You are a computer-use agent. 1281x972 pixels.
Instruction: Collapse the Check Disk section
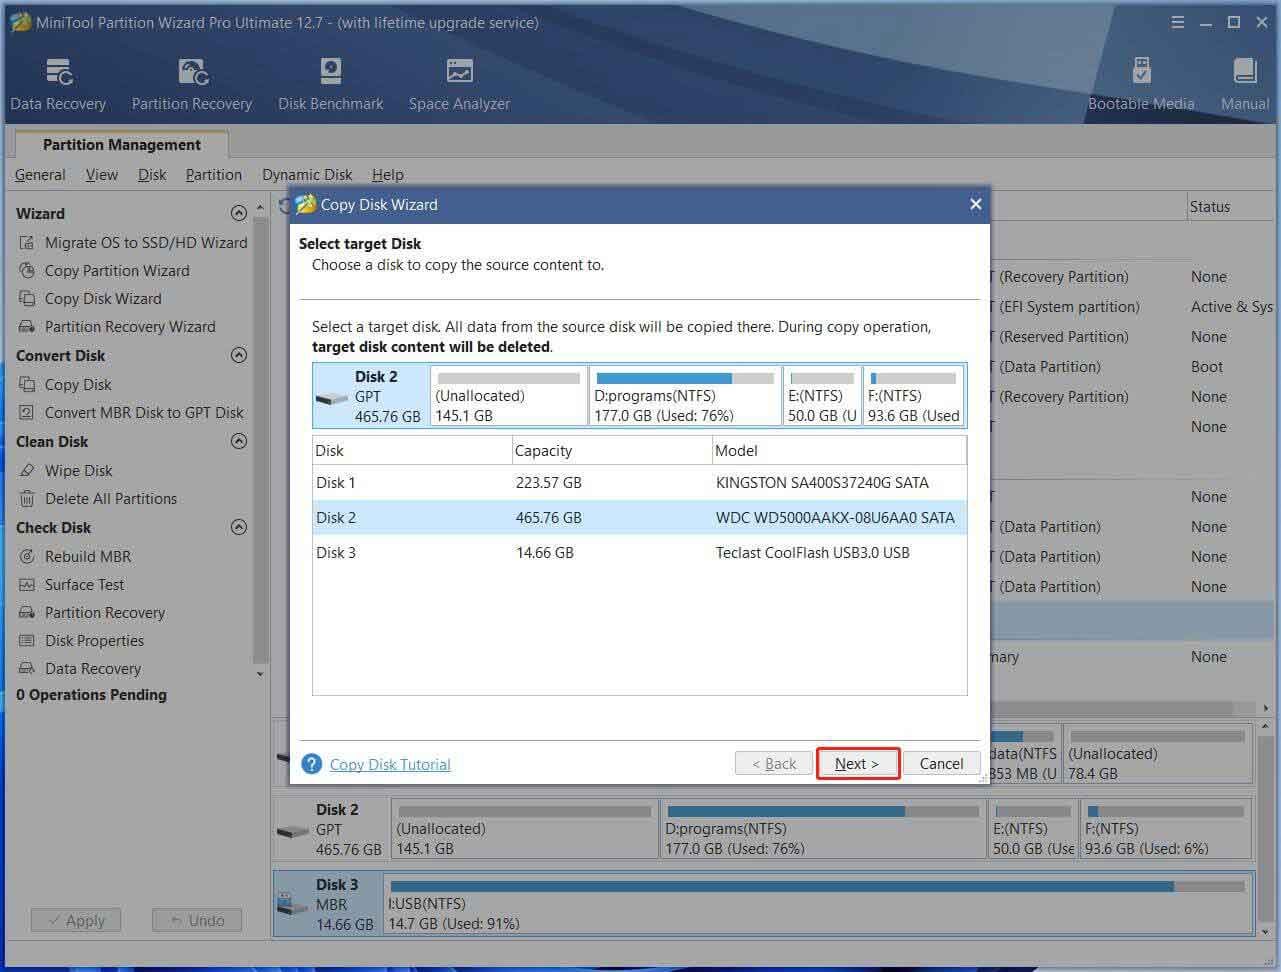[238, 527]
